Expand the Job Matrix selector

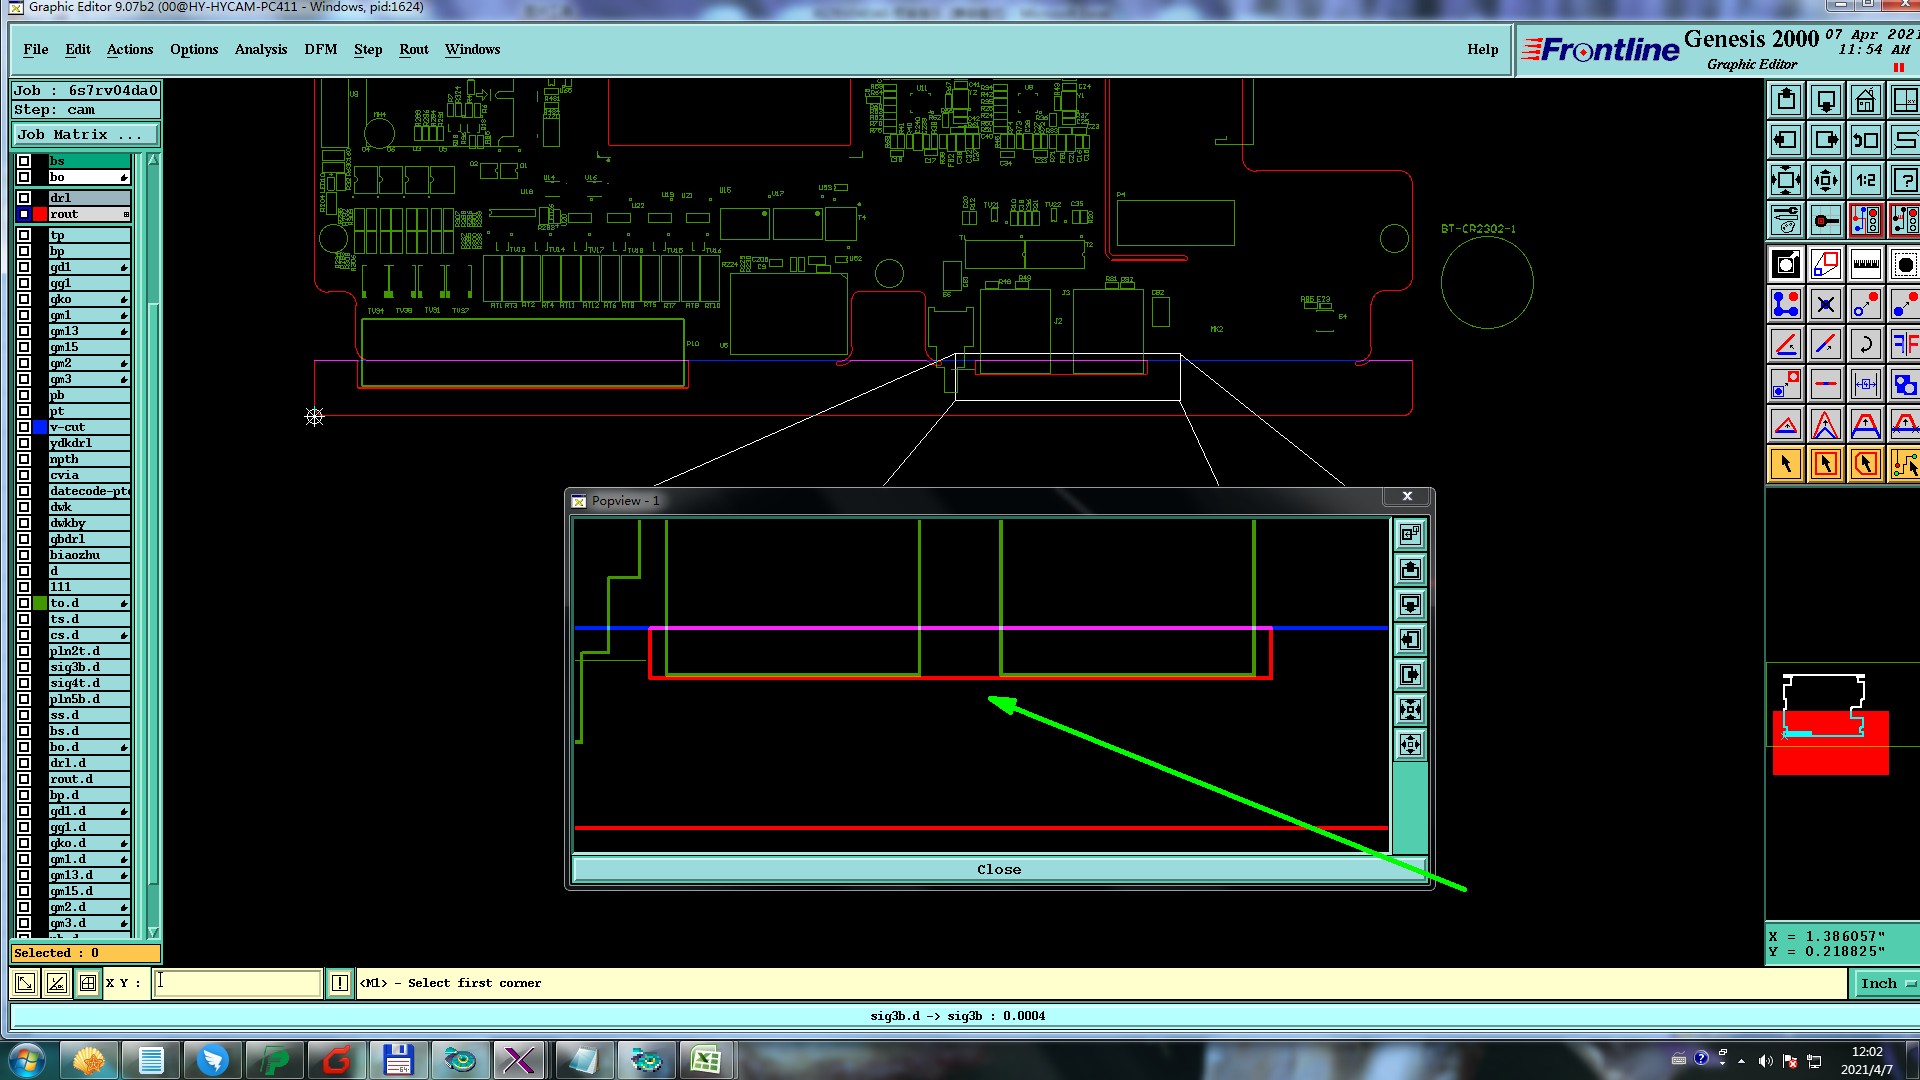coord(85,135)
